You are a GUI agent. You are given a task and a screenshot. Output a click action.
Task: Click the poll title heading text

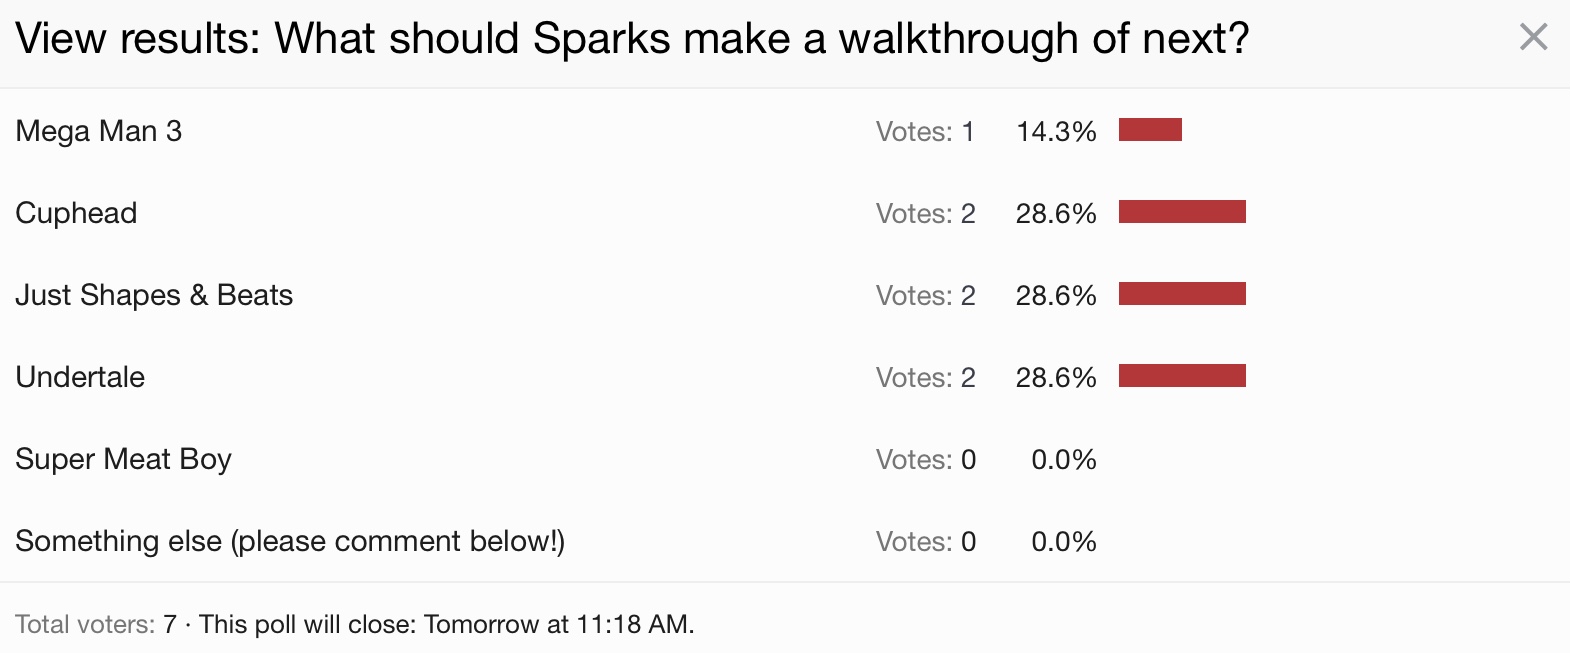(x=632, y=39)
